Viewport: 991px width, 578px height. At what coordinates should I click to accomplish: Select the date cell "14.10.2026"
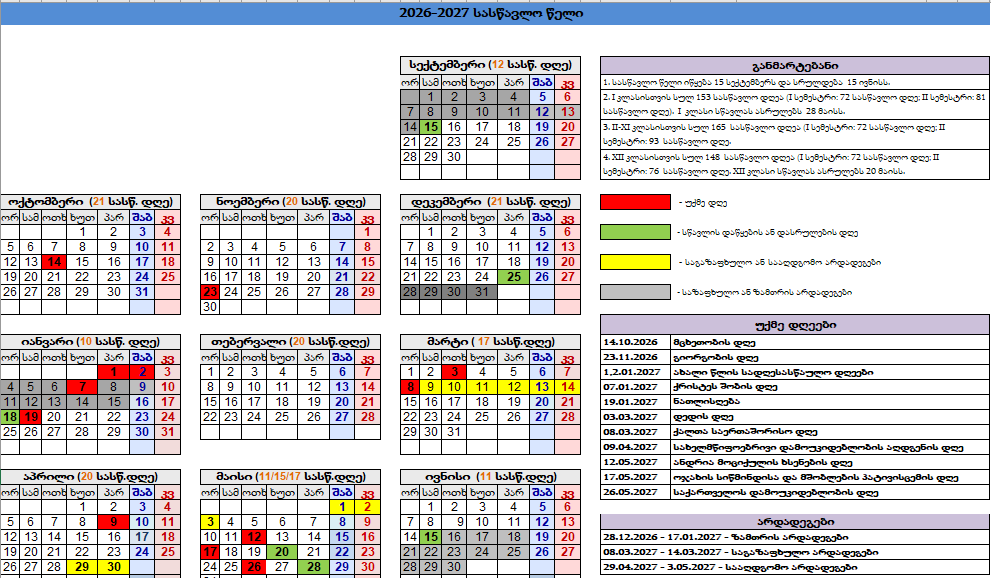click(635, 342)
